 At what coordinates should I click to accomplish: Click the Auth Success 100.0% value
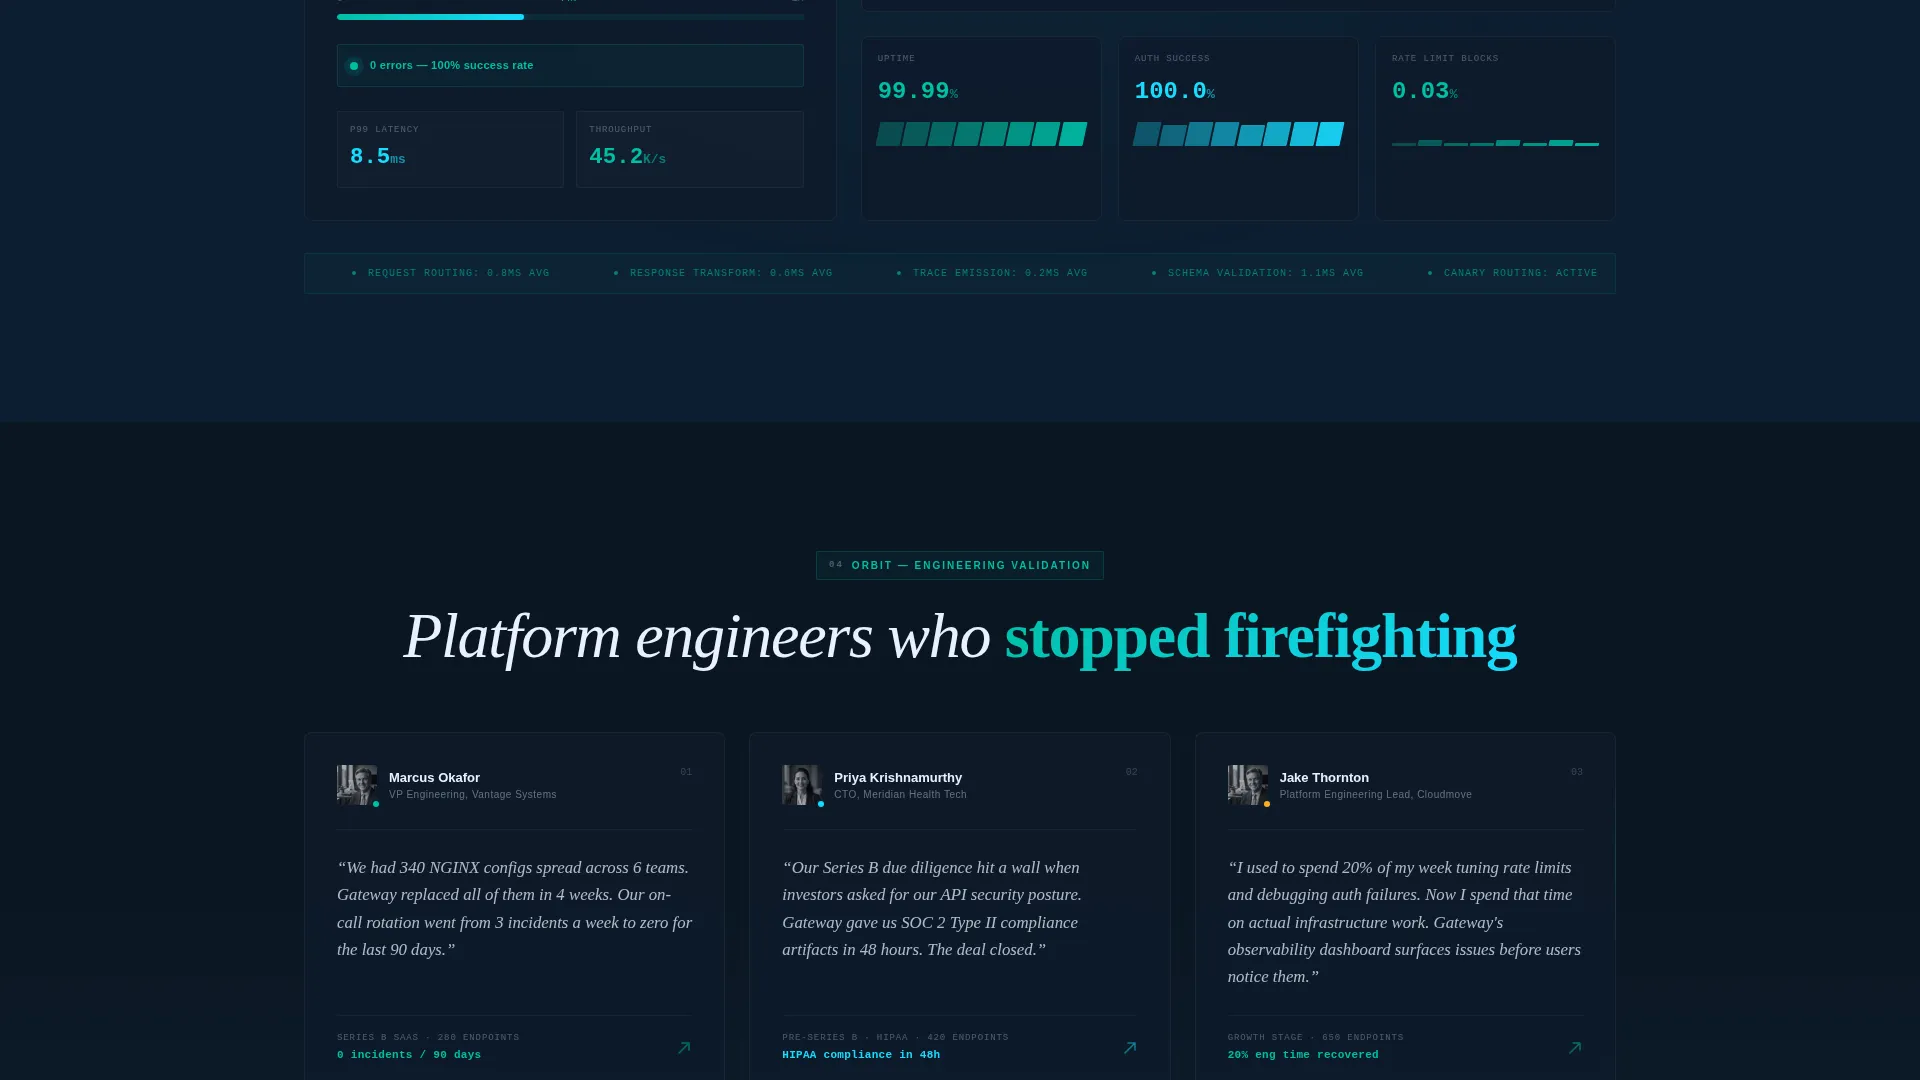click(x=1175, y=92)
